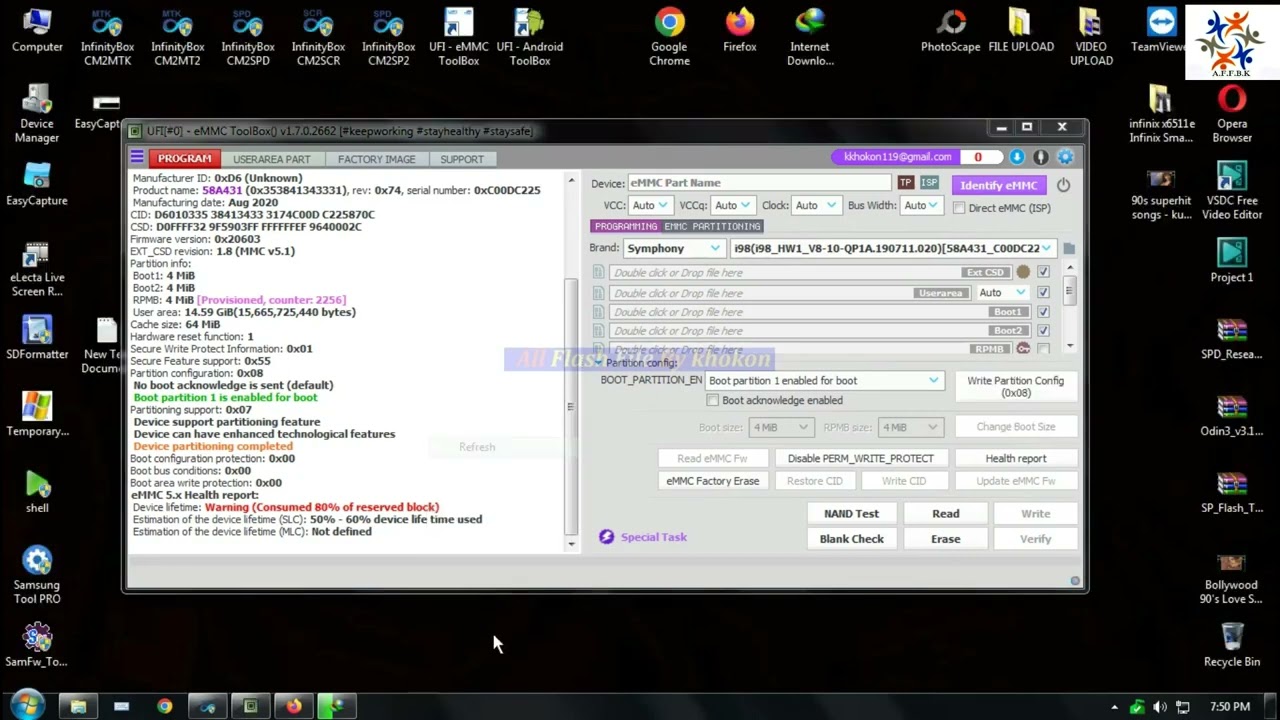Click the Health report button

click(1015, 458)
